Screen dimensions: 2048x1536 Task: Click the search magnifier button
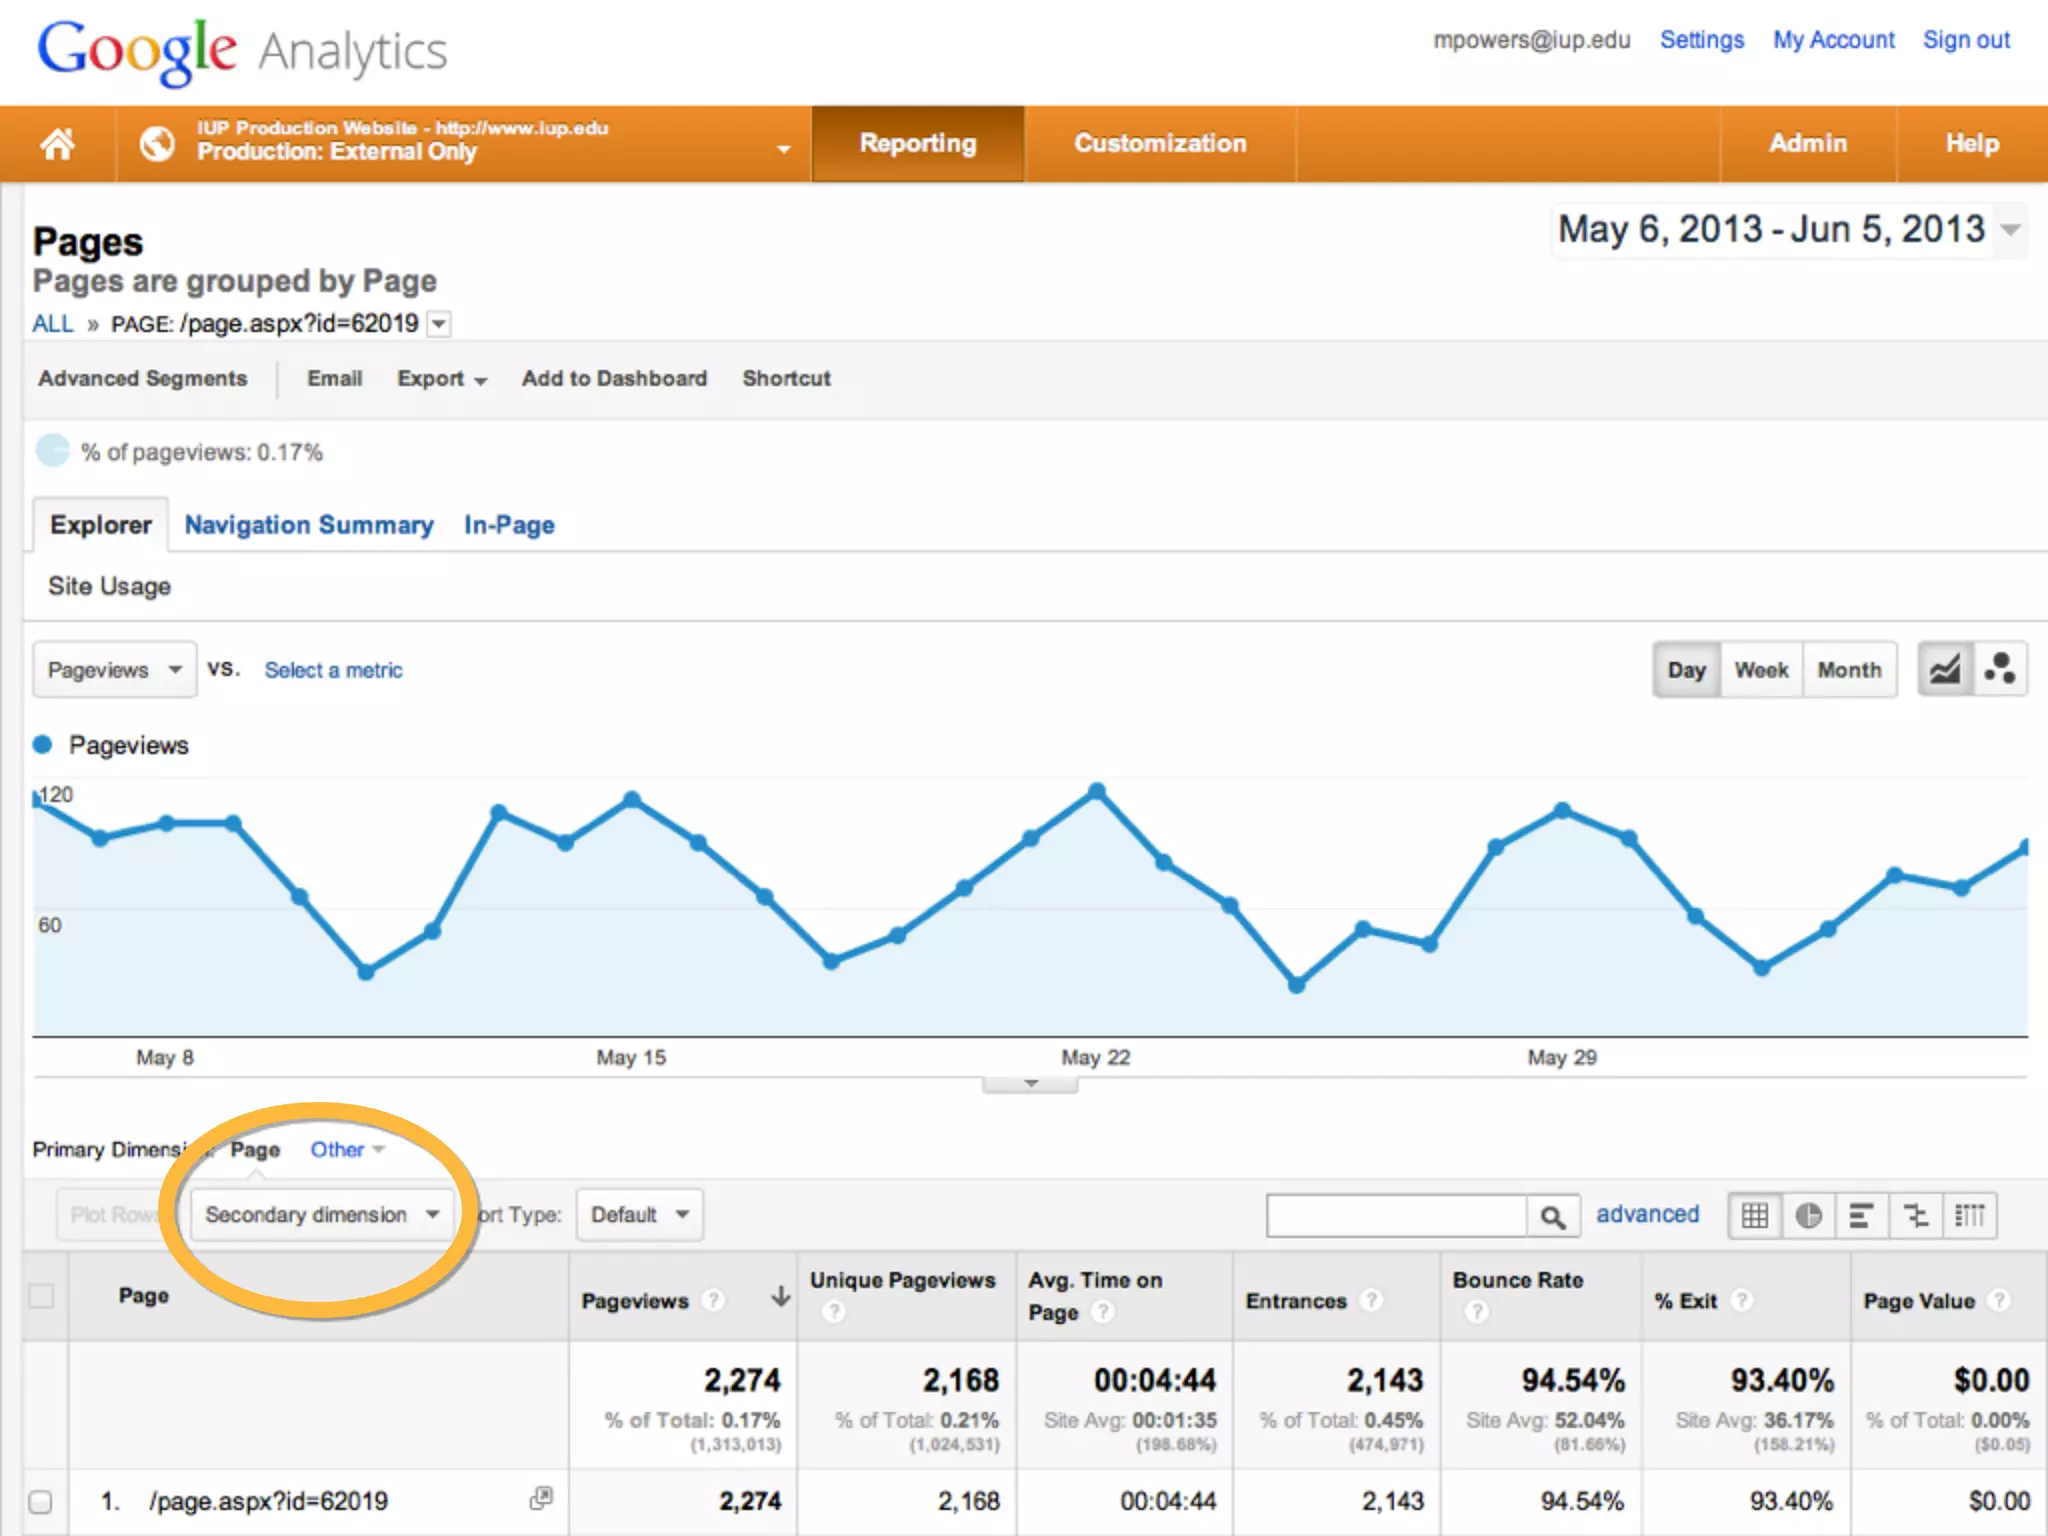[1552, 1216]
